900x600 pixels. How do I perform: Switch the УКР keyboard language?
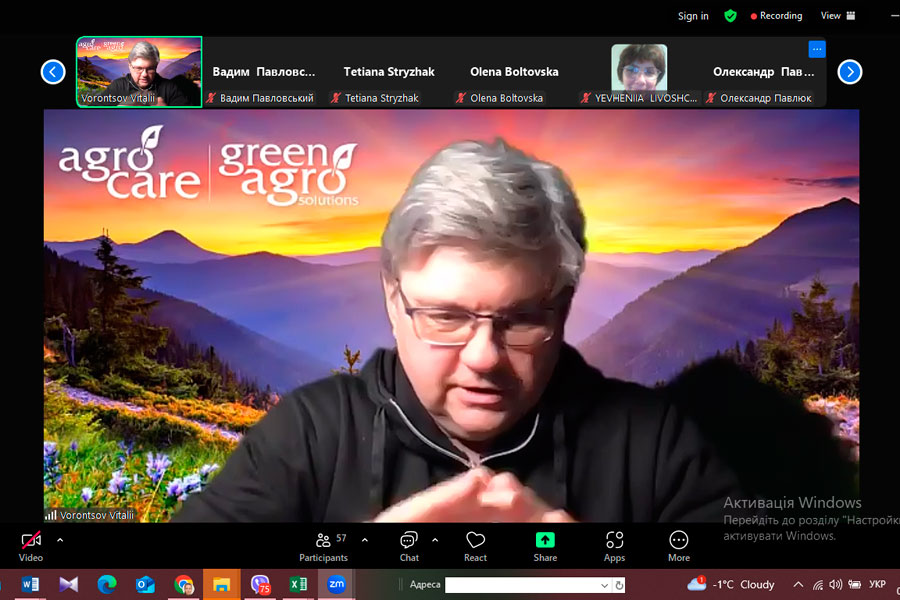pos(877,584)
